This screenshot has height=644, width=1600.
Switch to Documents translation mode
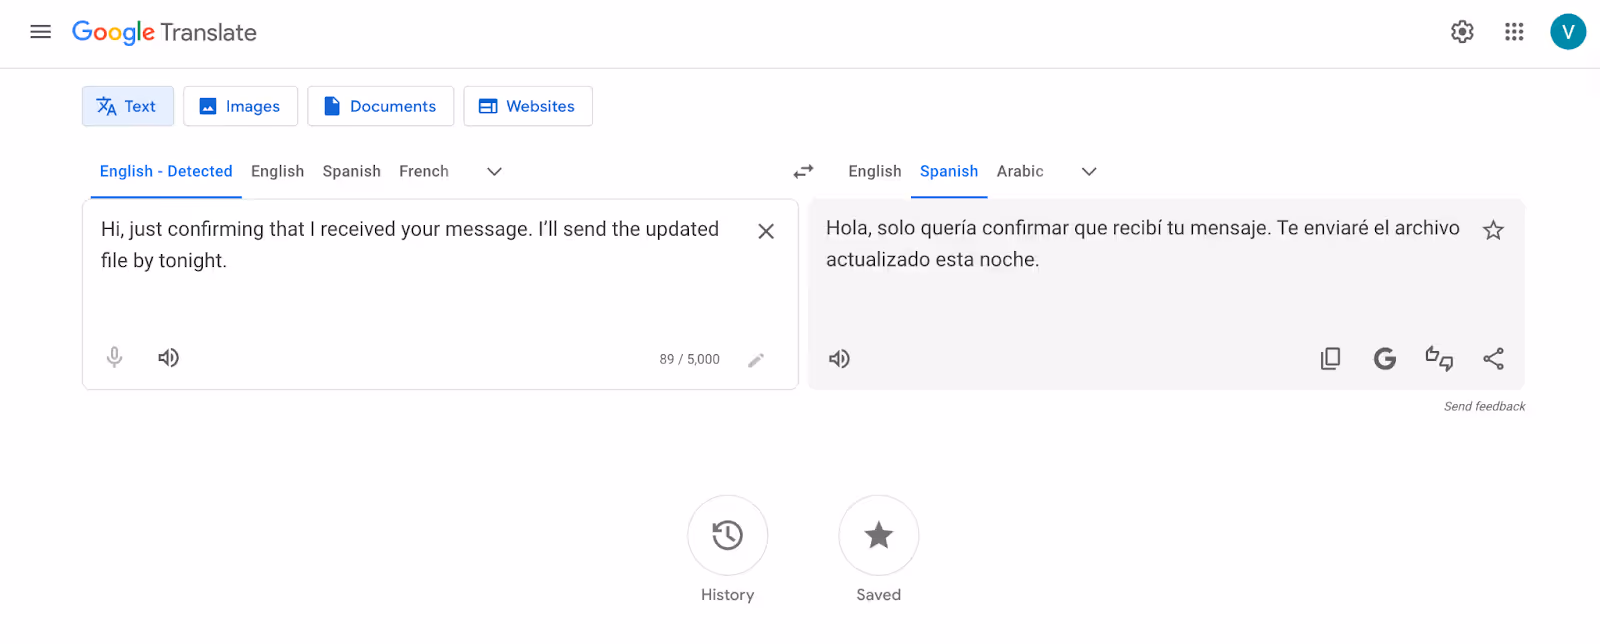point(380,106)
